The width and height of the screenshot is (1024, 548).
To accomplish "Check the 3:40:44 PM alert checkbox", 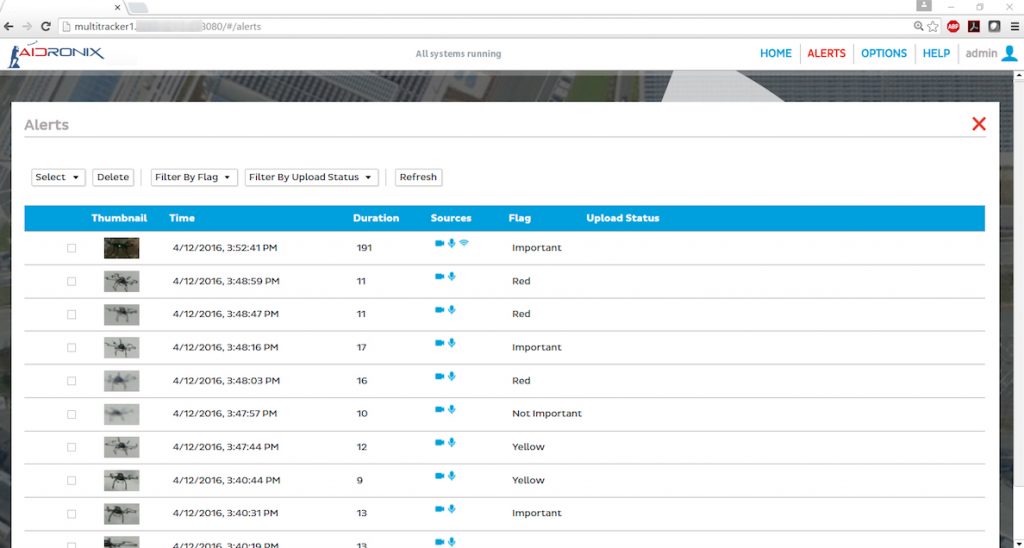I will (71, 481).
